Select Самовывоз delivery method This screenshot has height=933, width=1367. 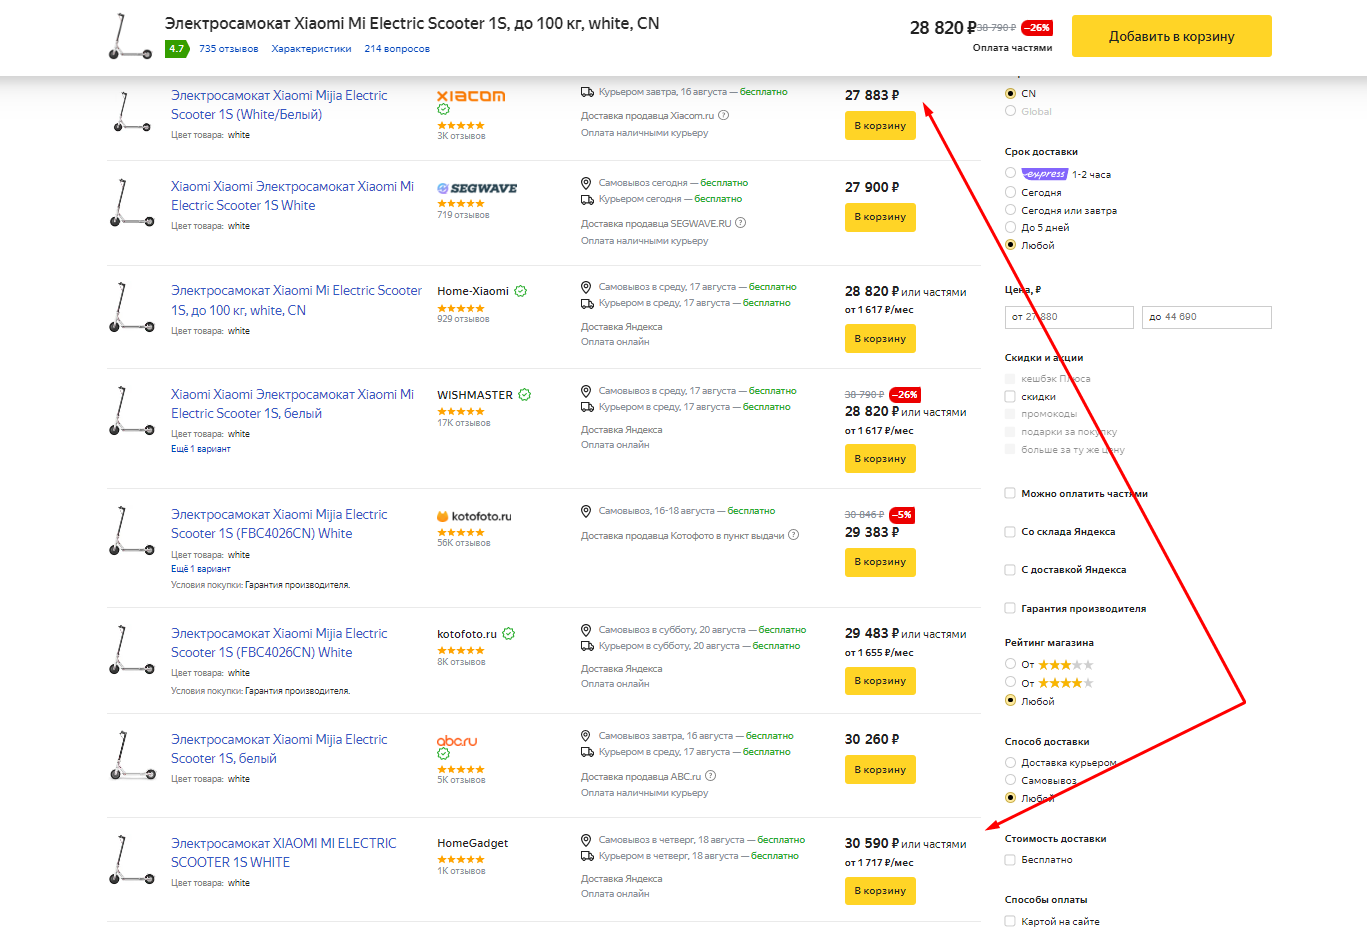tap(1010, 780)
